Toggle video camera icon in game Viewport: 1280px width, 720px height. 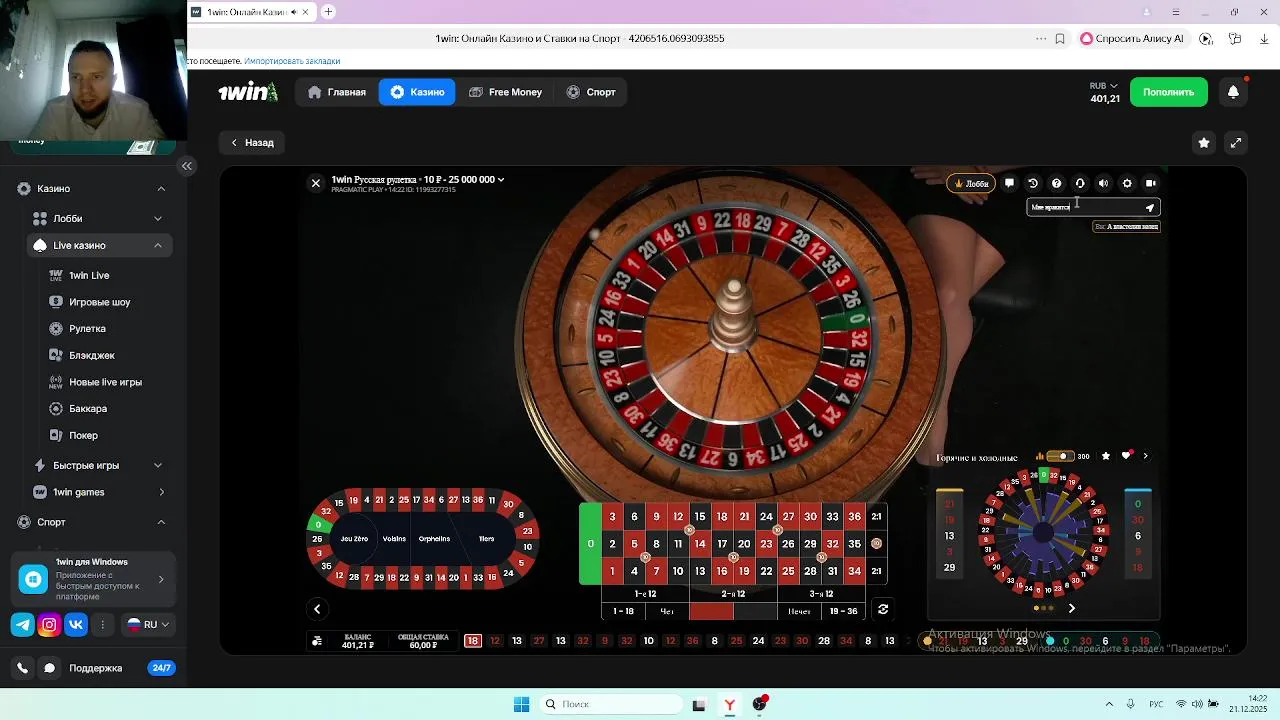click(x=1151, y=183)
